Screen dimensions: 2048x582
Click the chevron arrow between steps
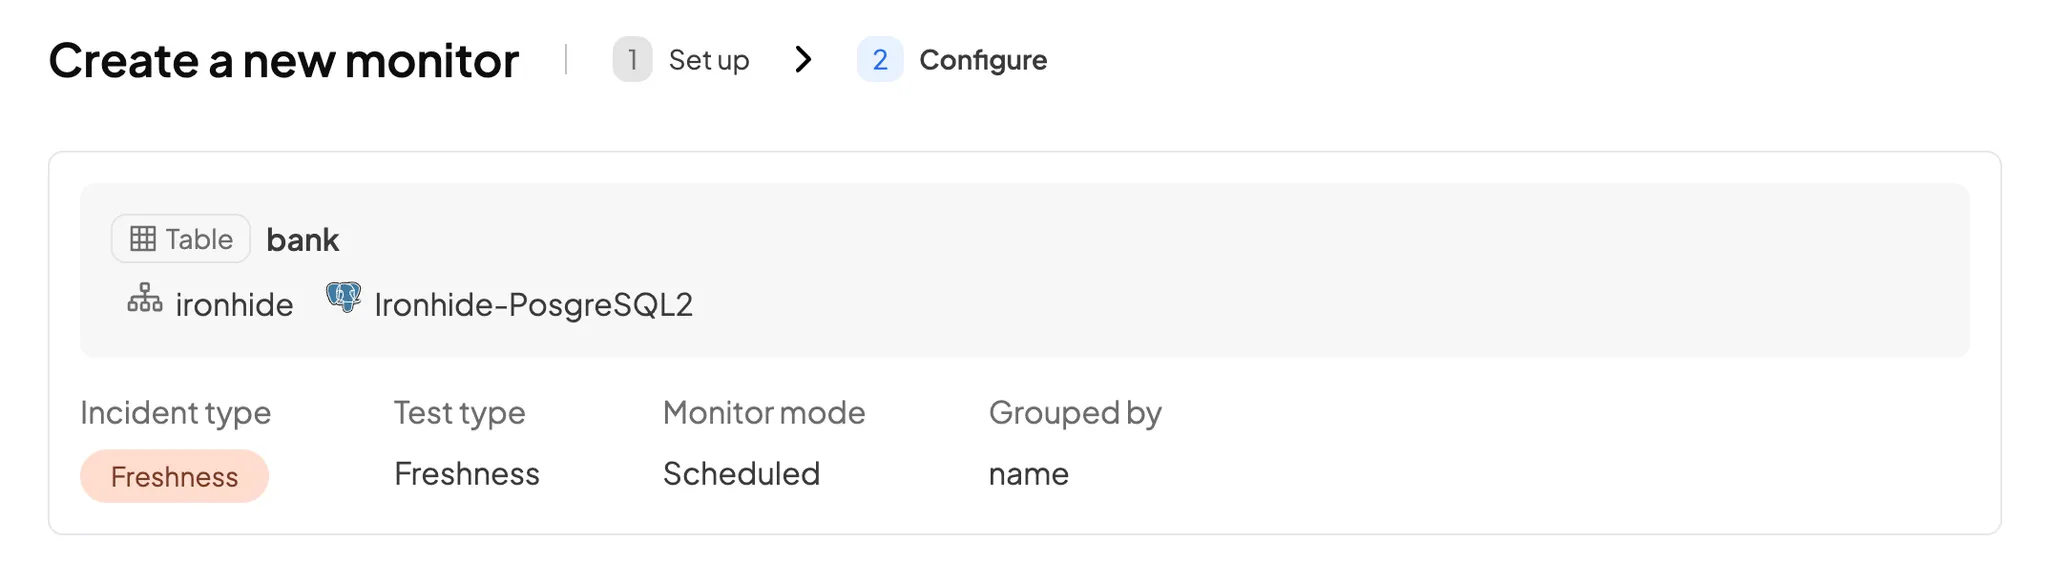pyautogui.click(x=803, y=60)
